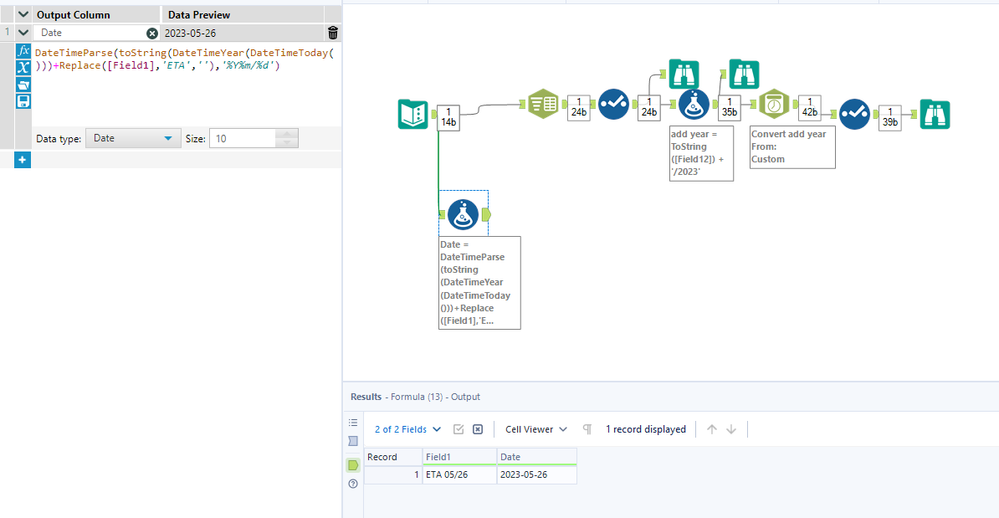Select the second Select tool after 42b
Viewport: 999px width, 518px height.
pos(854,114)
